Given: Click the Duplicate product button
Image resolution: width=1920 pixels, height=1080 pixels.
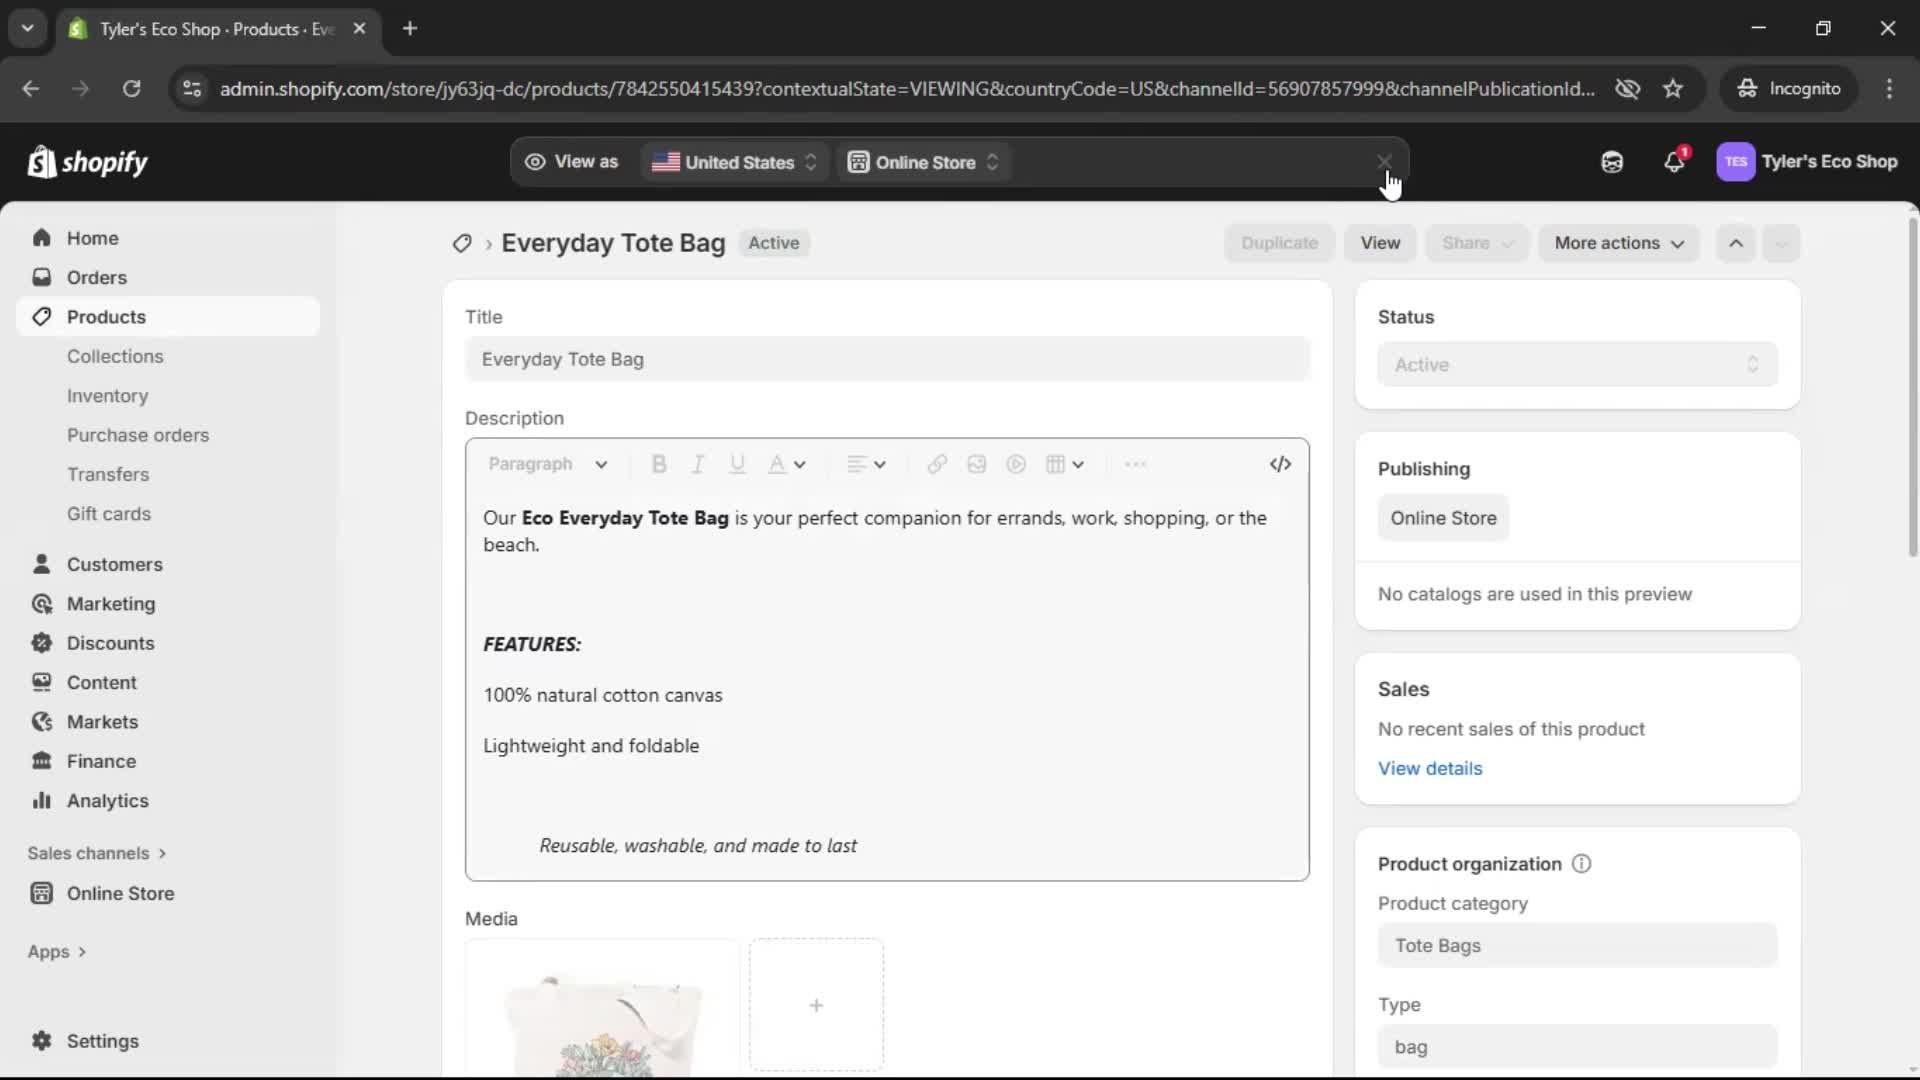Looking at the screenshot, I should pyautogui.click(x=1279, y=243).
